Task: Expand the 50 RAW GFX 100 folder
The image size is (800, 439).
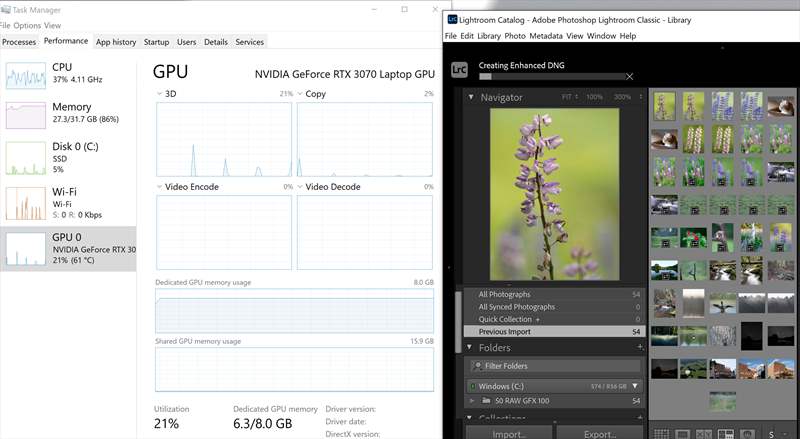Action: coord(472,401)
